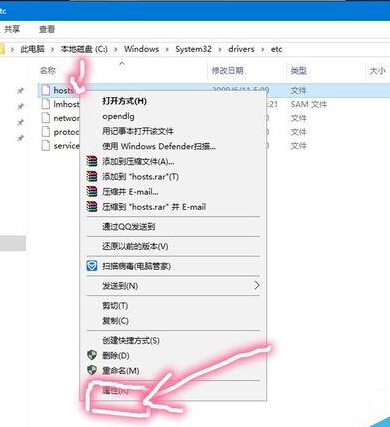
Task: Click the pin icon beside hosts row
Action: (21, 91)
